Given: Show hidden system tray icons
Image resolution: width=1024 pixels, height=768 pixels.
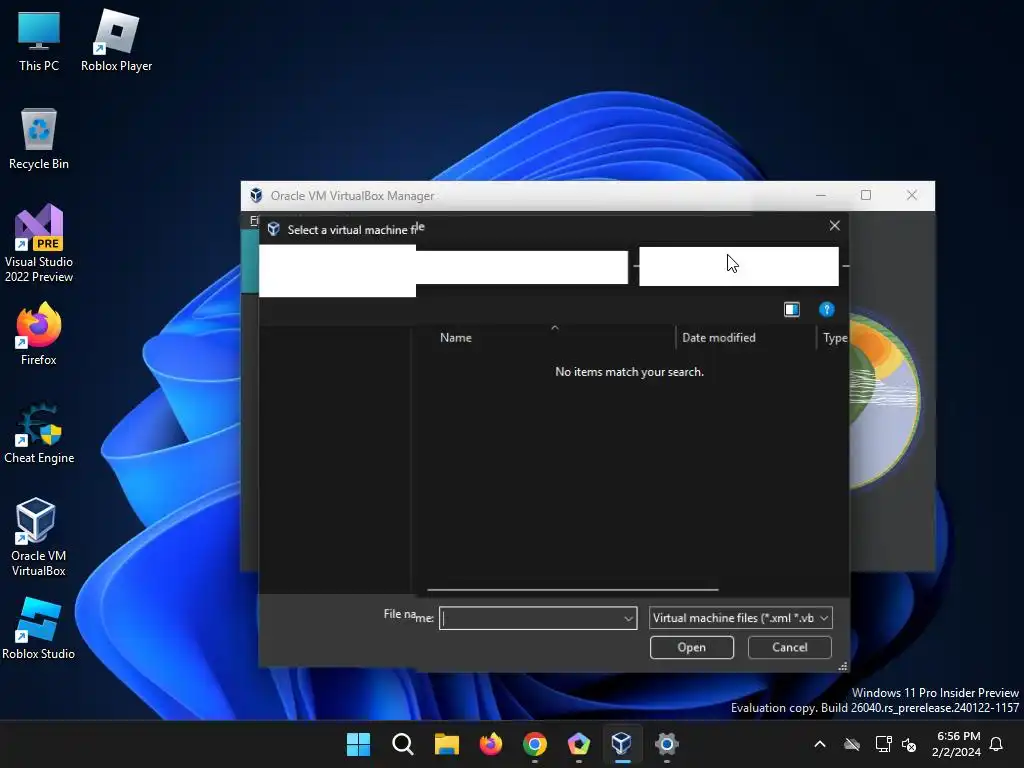Looking at the screenshot, I should 820,744.
